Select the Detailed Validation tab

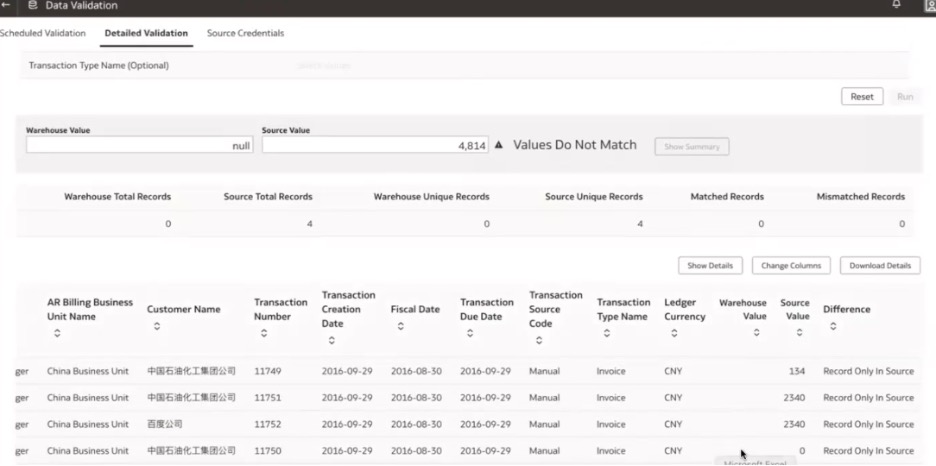tap(146, 33)
